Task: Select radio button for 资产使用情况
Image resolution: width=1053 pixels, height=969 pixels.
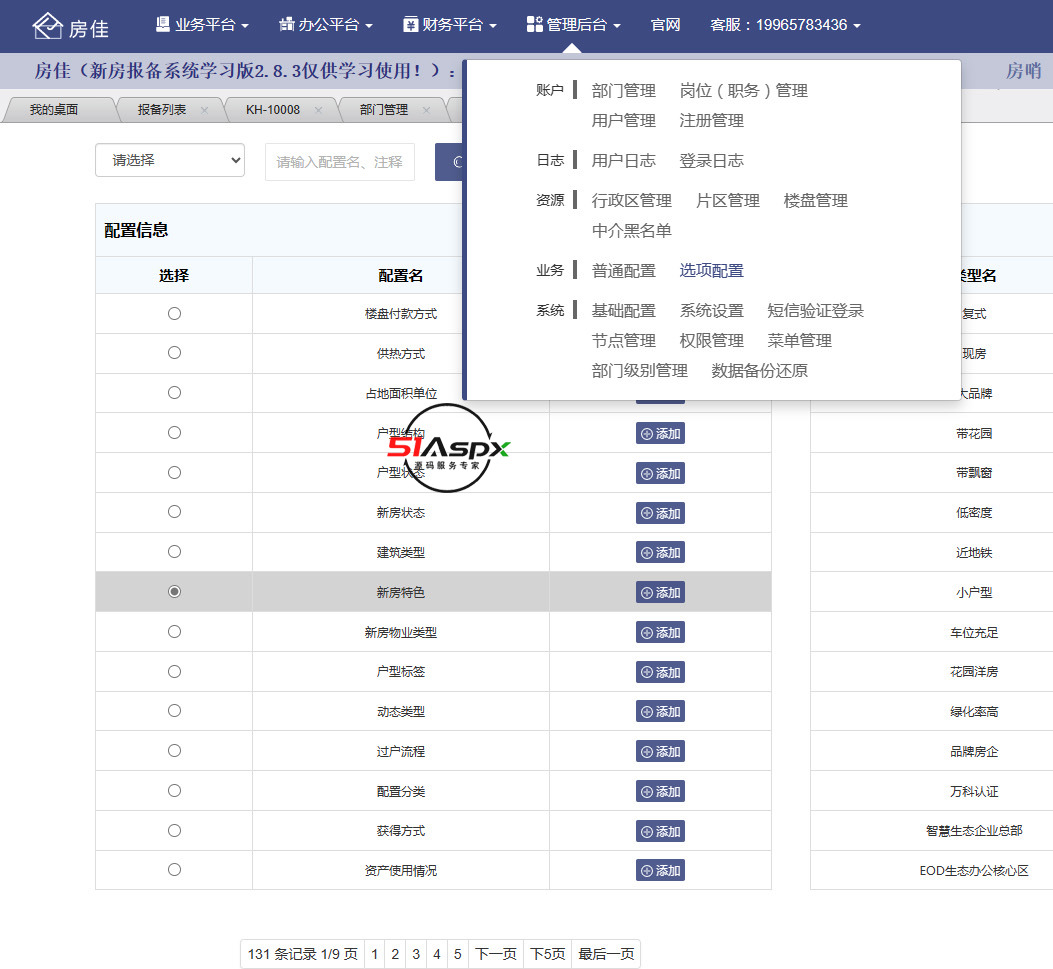Action: [x=175, y=870]
